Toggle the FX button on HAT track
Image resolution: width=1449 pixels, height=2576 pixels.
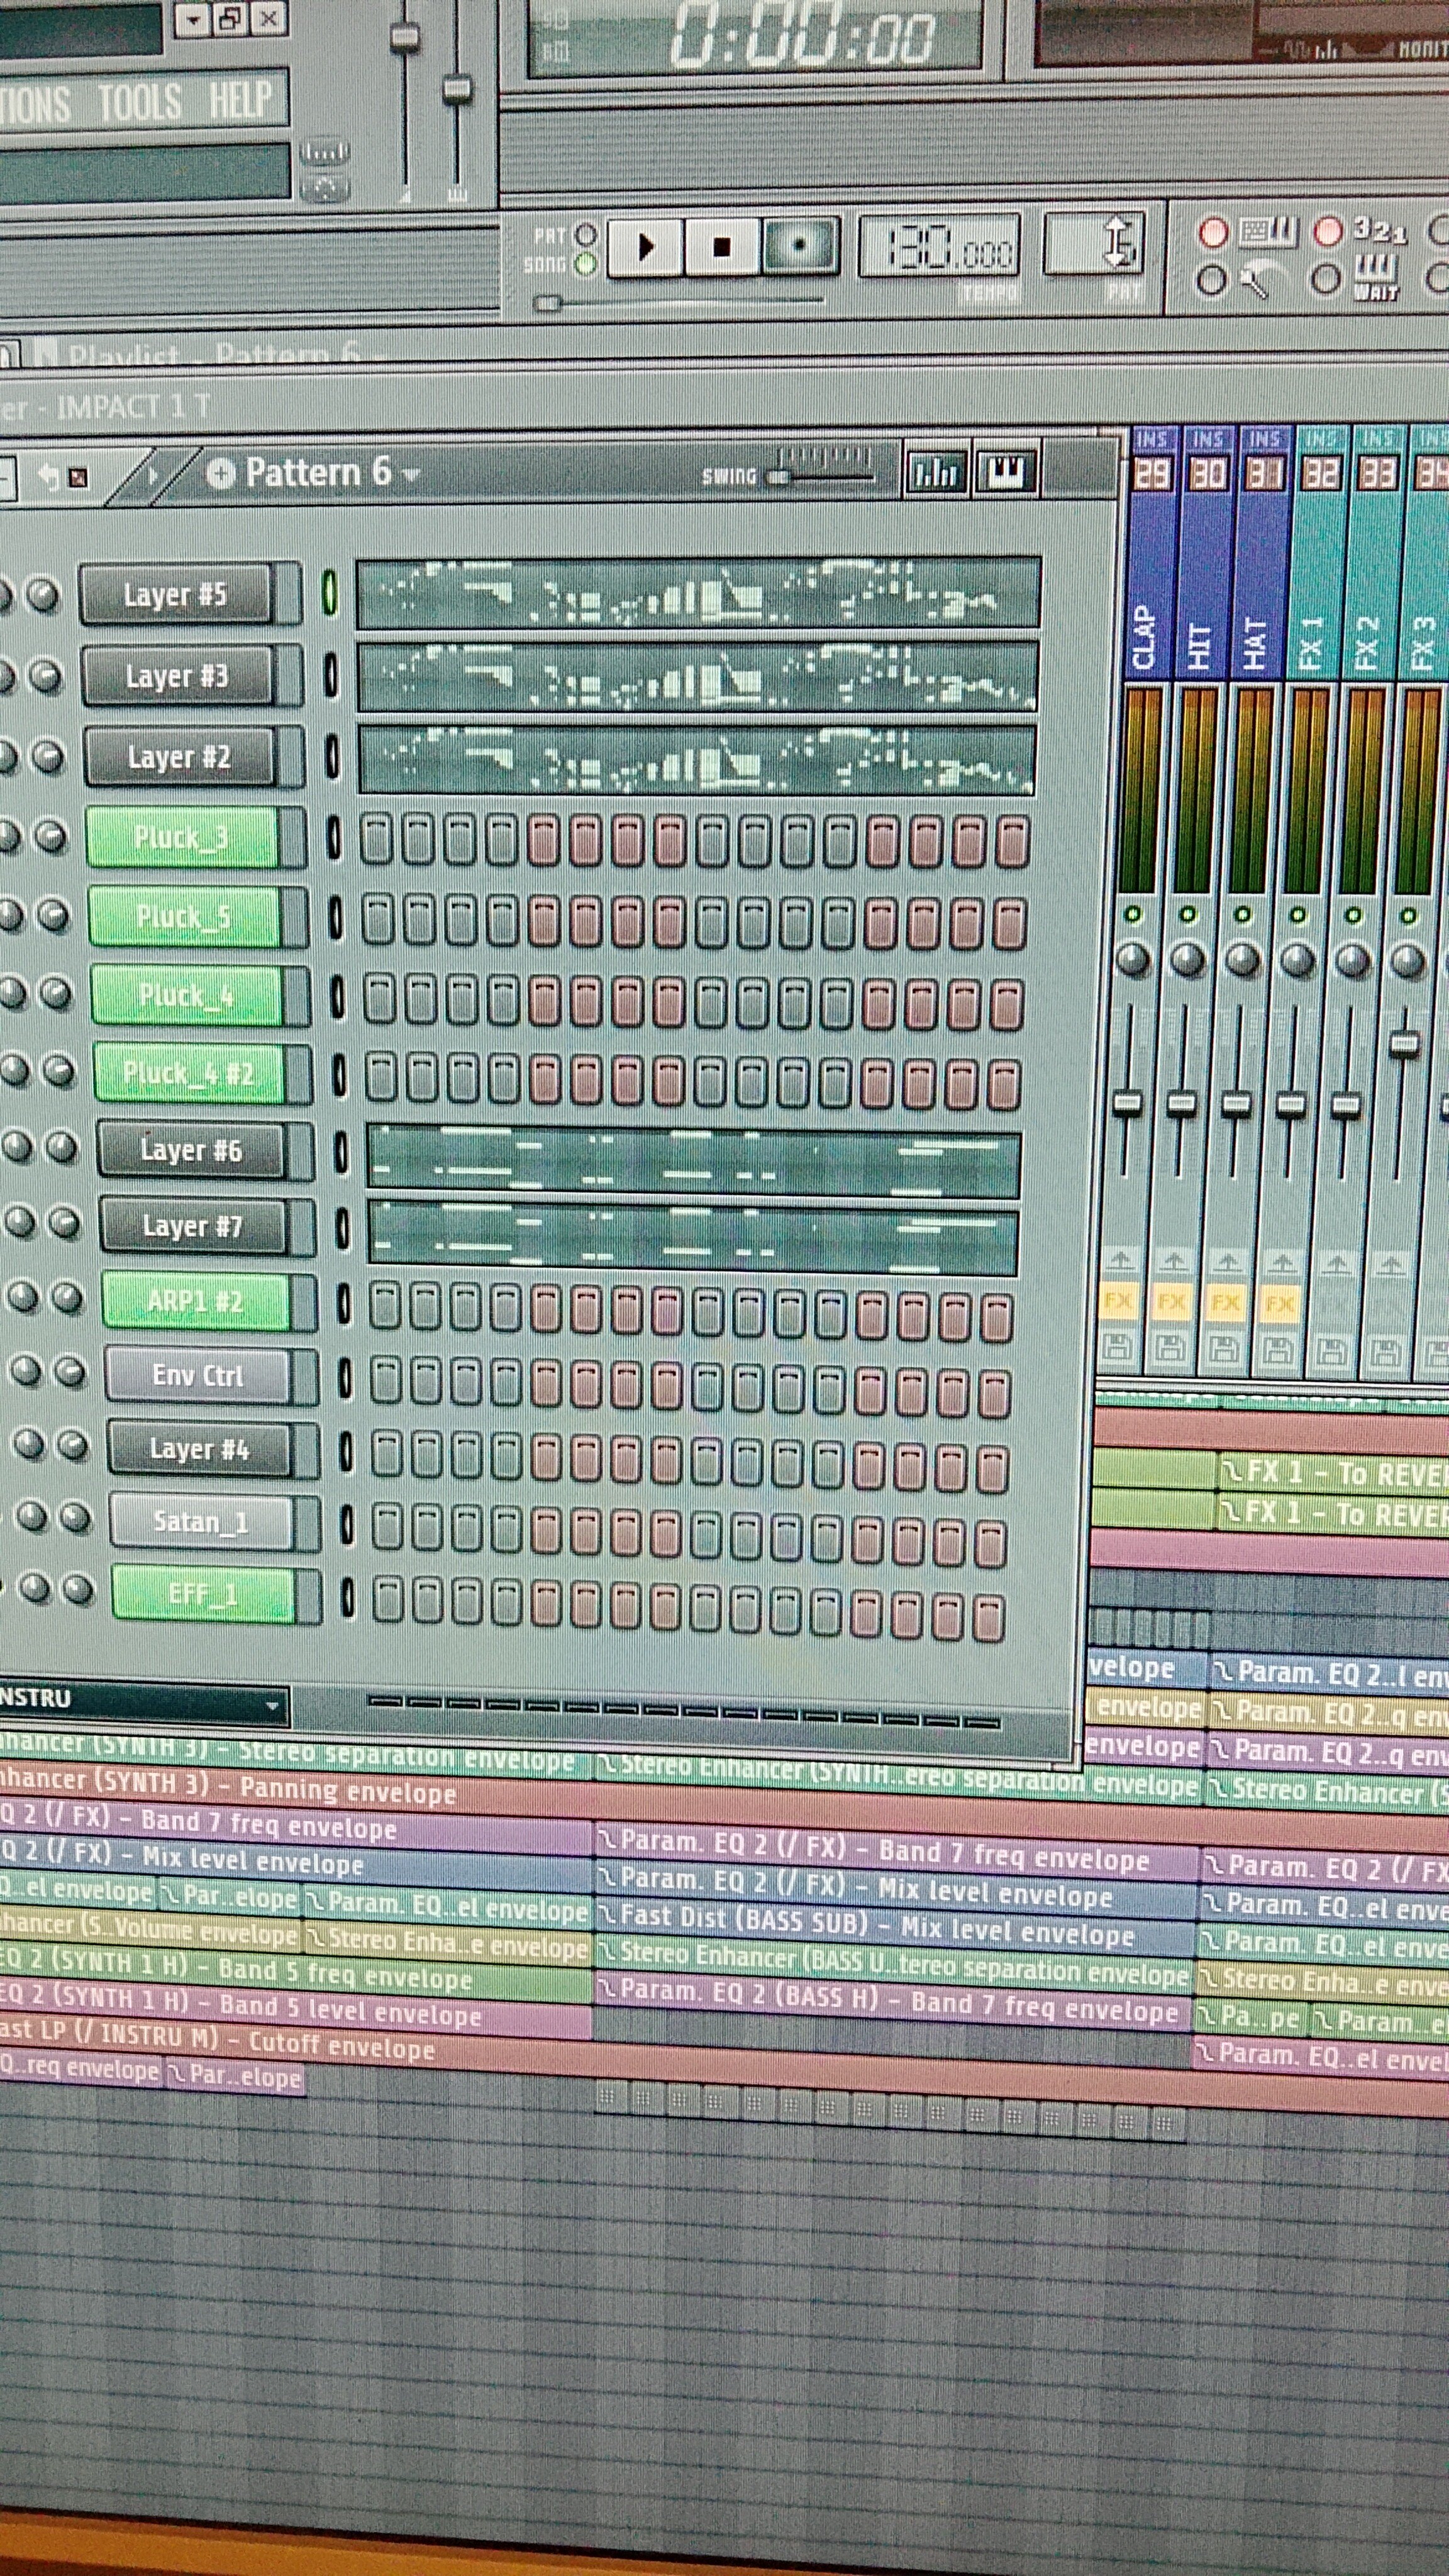[1225, 1304]
